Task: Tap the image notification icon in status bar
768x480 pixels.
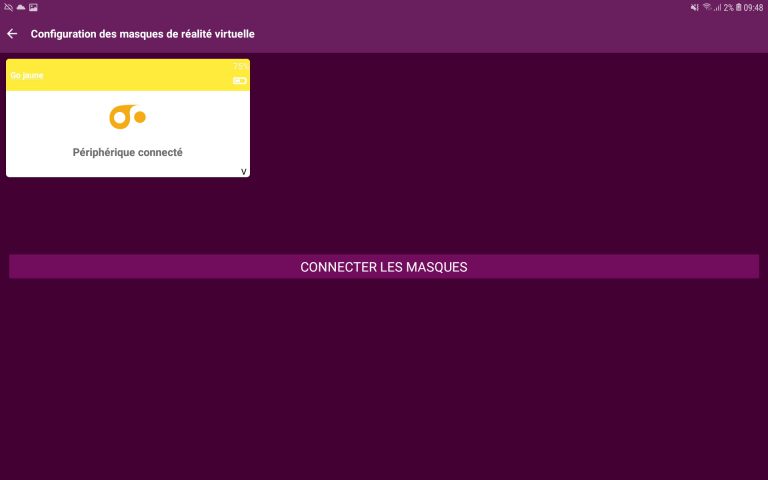Action: point(33,7)
